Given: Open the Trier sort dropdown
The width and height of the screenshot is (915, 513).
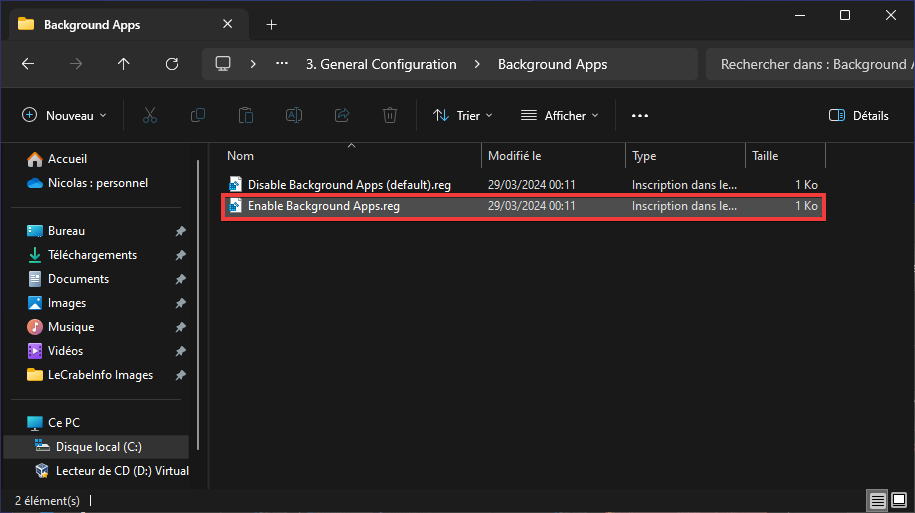Looking at the screenshot, I should (x=463, y=116).
